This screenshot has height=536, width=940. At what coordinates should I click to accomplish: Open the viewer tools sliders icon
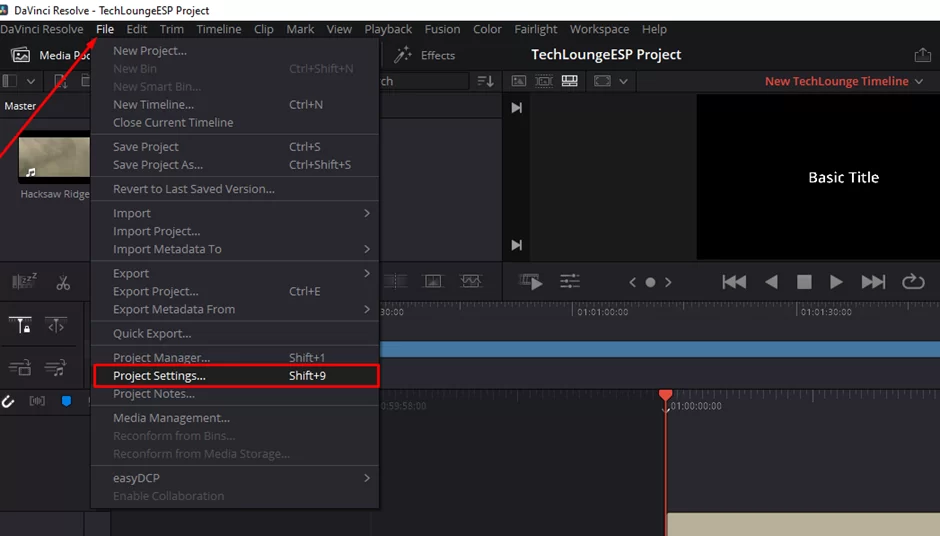pyautogui.click(x=570, y=281)
